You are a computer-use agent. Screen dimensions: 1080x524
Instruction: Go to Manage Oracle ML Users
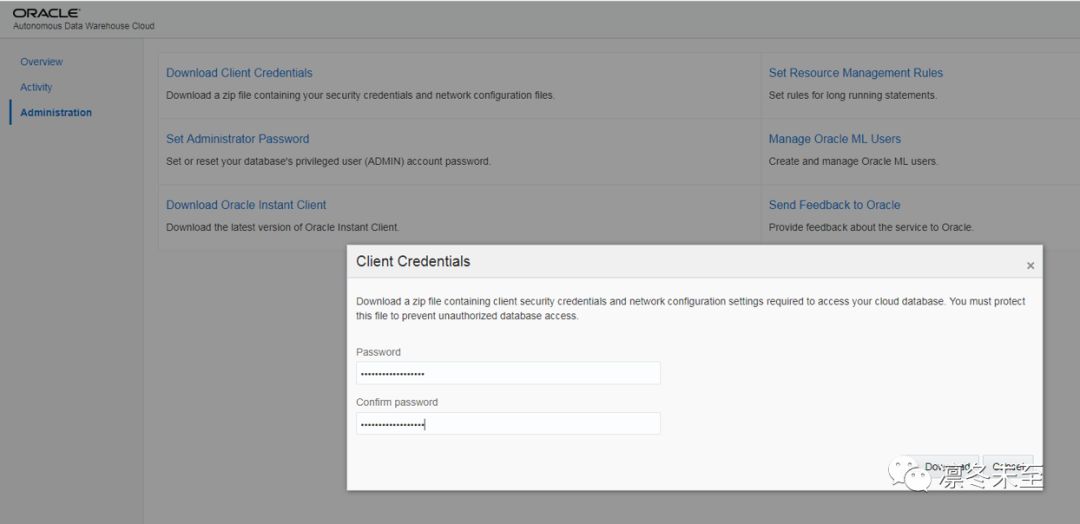pyautogui.click(x=834, y=139)
